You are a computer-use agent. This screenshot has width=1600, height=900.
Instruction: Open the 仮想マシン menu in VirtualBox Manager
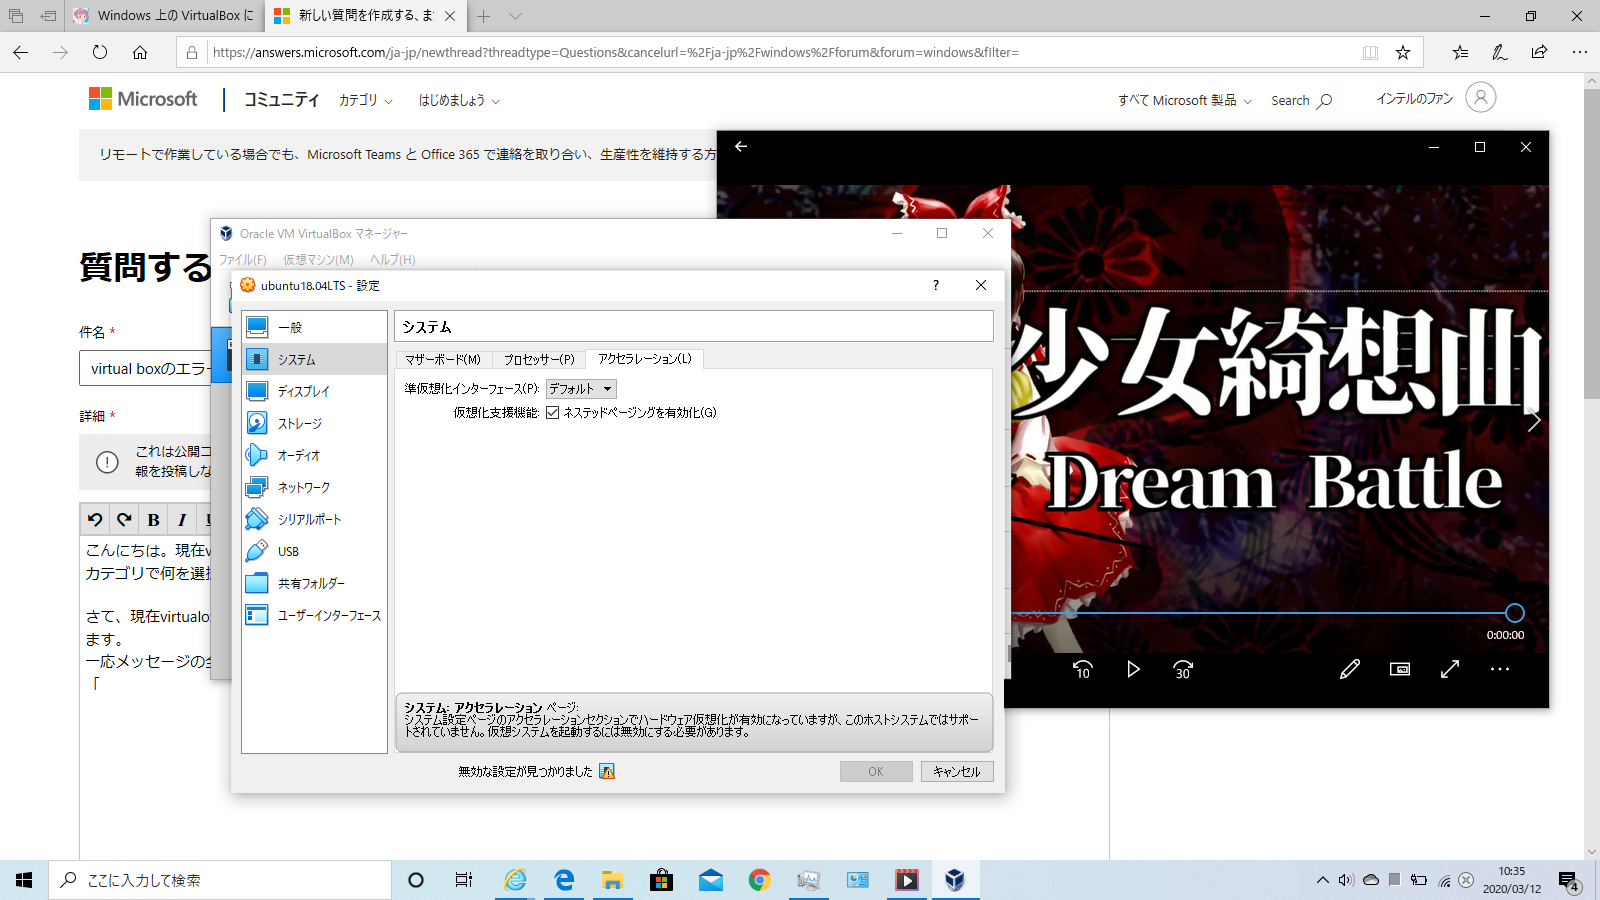pyautogui.click(x=318, y=259)
